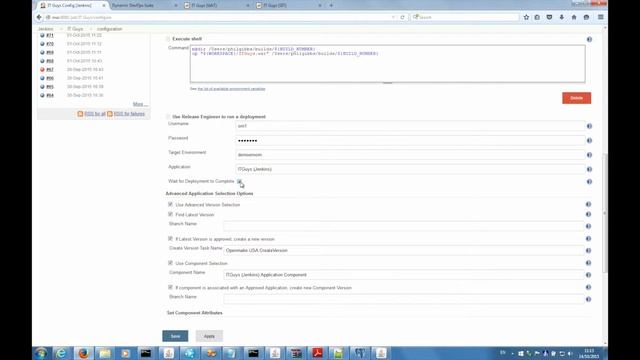The height and width of the screenshot is (360, 640).
Task: Bookmark this page with the star icon
Action: pos(526,17)
